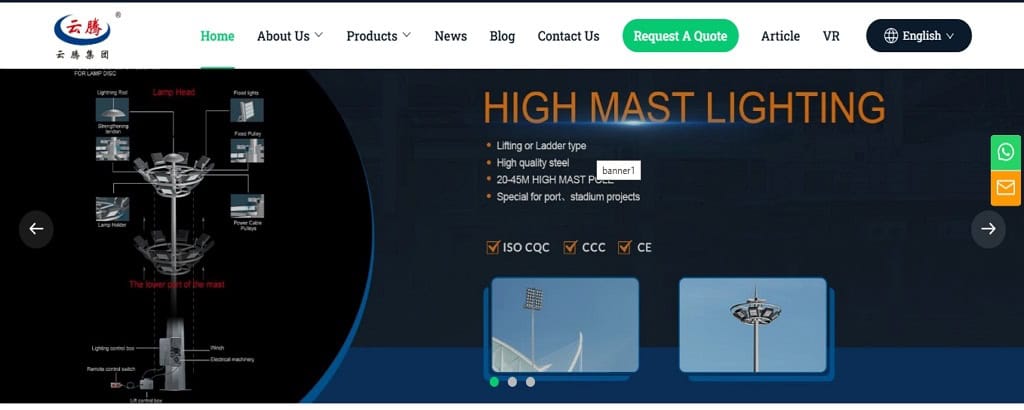
Task: Click the CE checkmark box
Action: tap(625, 247)
